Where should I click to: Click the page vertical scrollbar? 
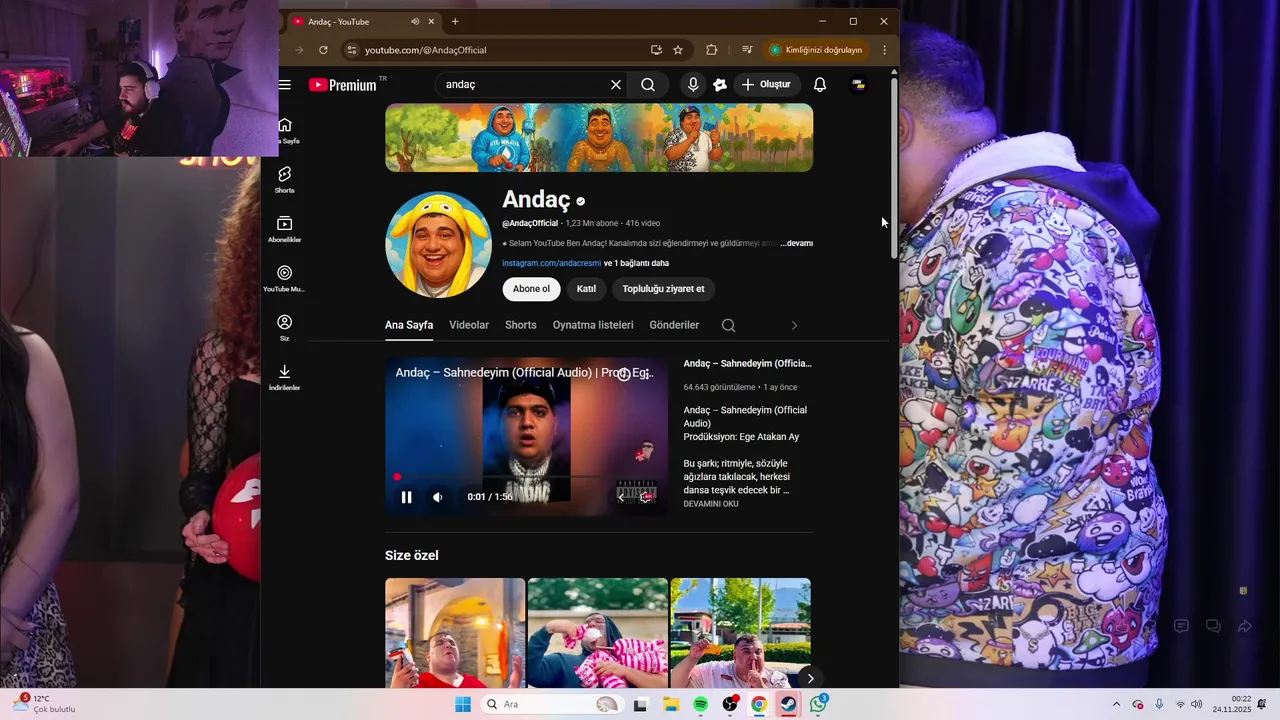(893, 170)
